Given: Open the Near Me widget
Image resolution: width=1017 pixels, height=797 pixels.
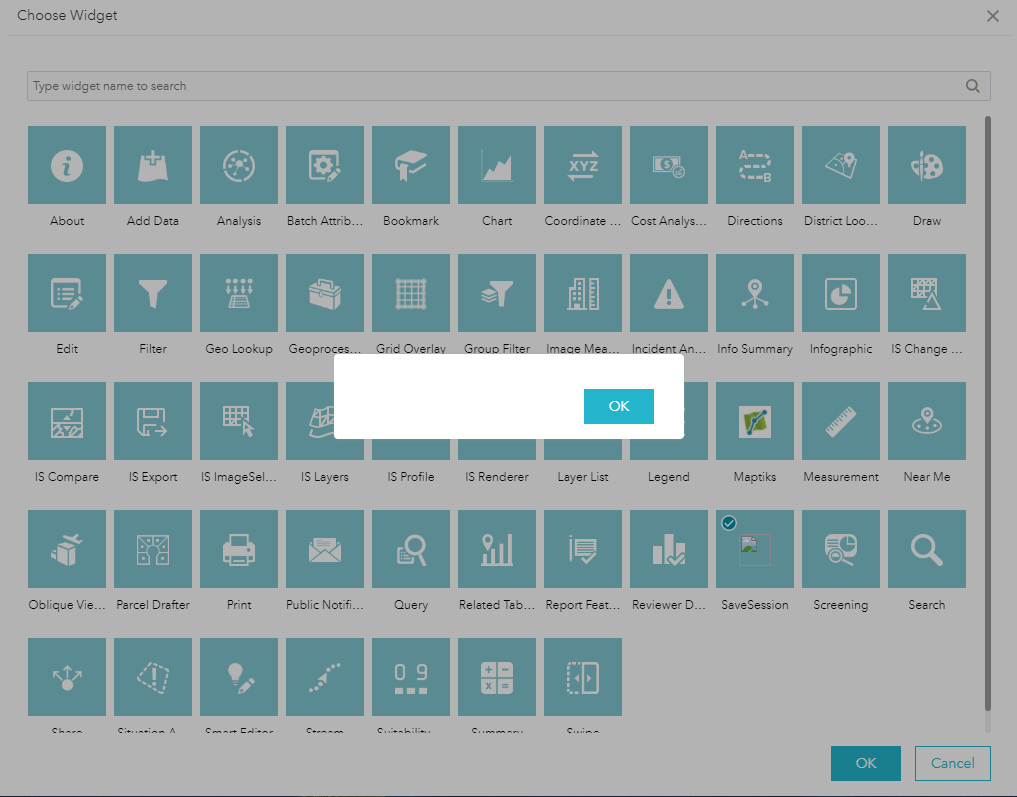Looking at the screenshot, I should (926, 421).
